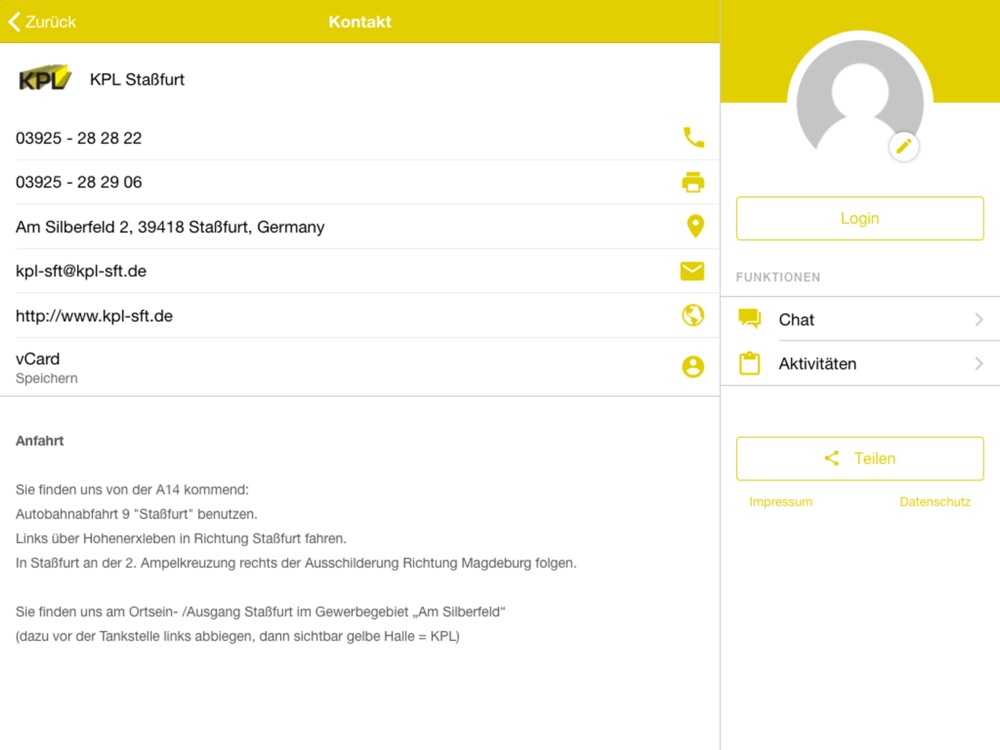Open the map location pin icon

click(x=695, y=226)
